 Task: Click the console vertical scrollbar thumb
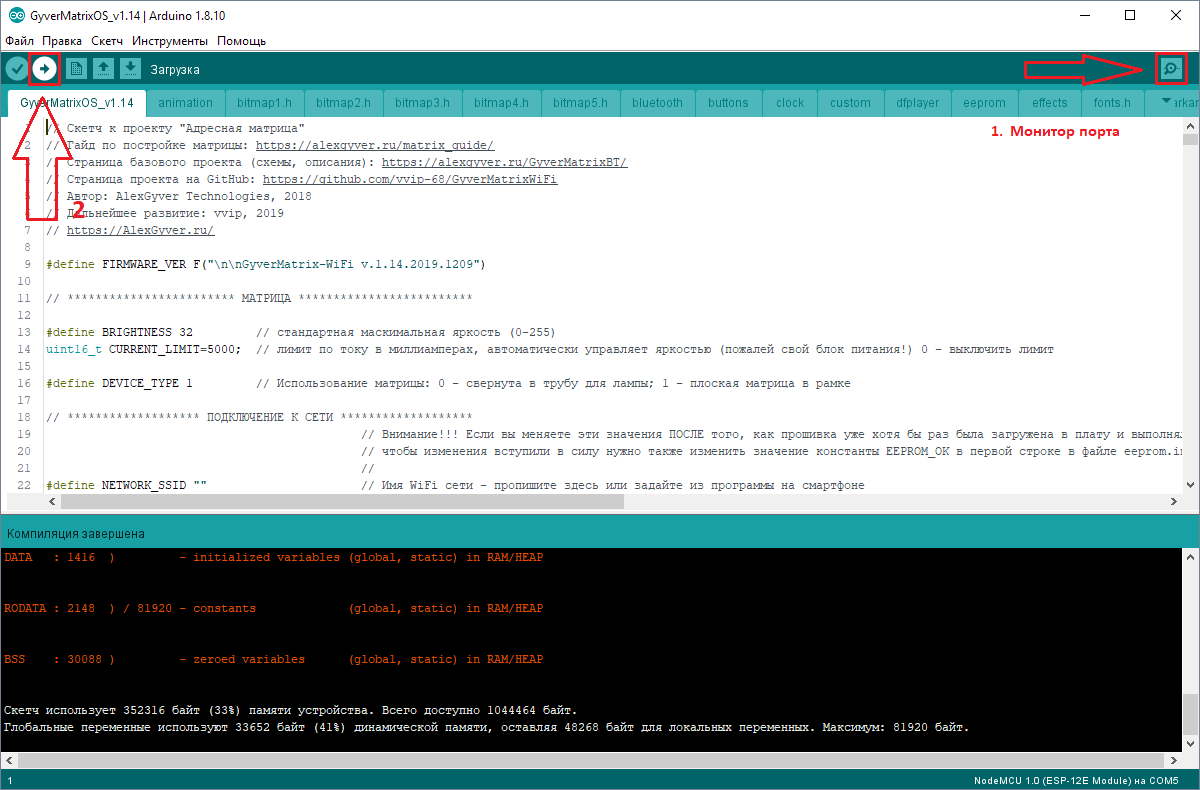[x=1190, y=716]
